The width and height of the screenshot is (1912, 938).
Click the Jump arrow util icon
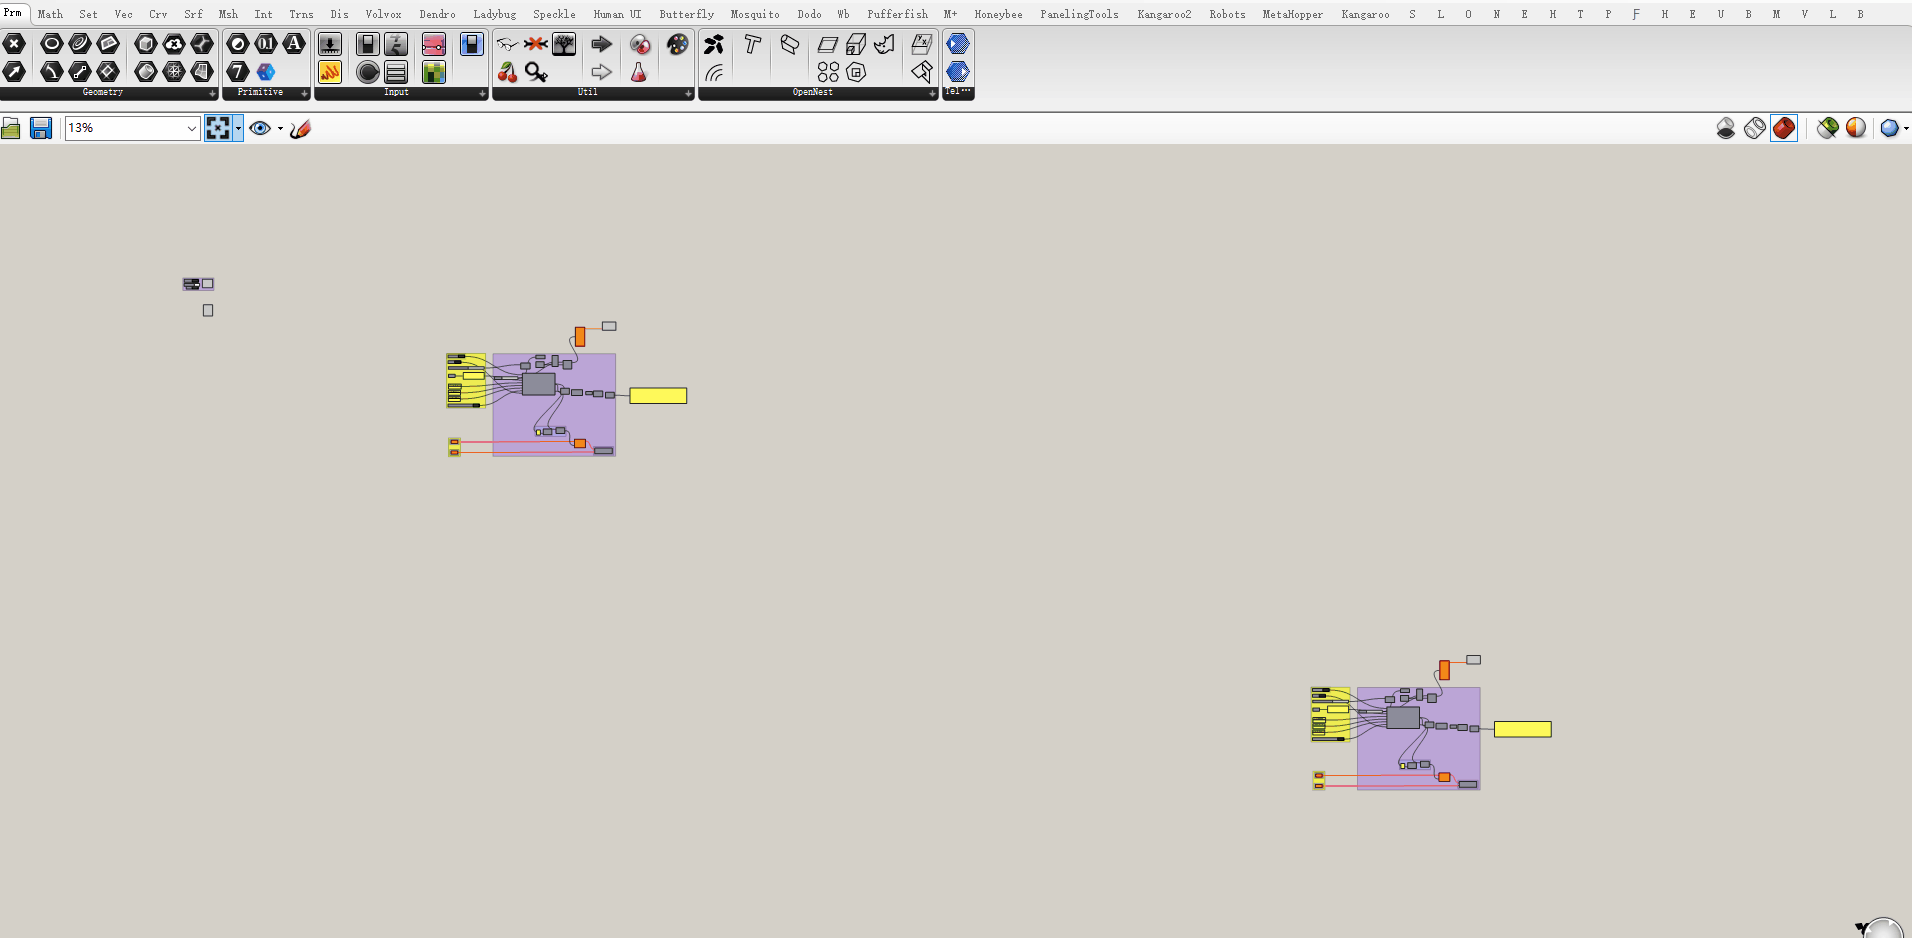click(x=601, y=44)
